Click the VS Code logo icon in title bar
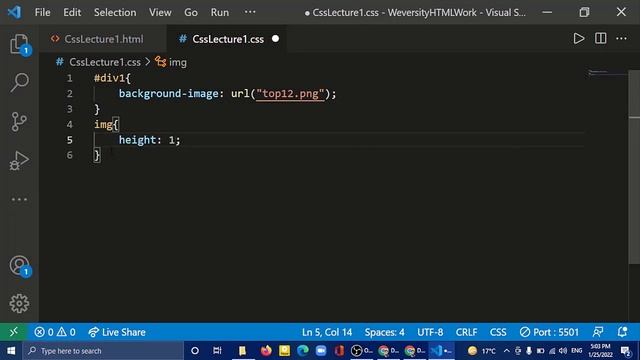The width and height of the screenshot is (640, 360). pos(15,12)
